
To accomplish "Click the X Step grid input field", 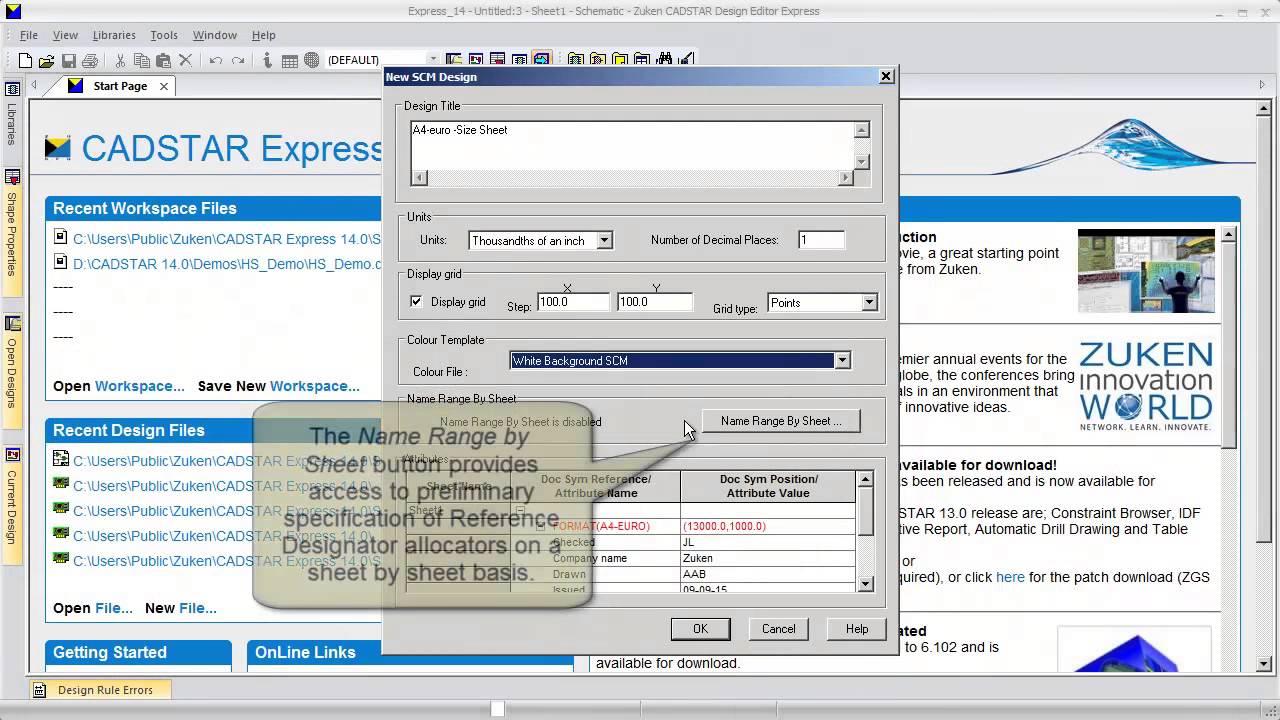I will pos(573,302).
